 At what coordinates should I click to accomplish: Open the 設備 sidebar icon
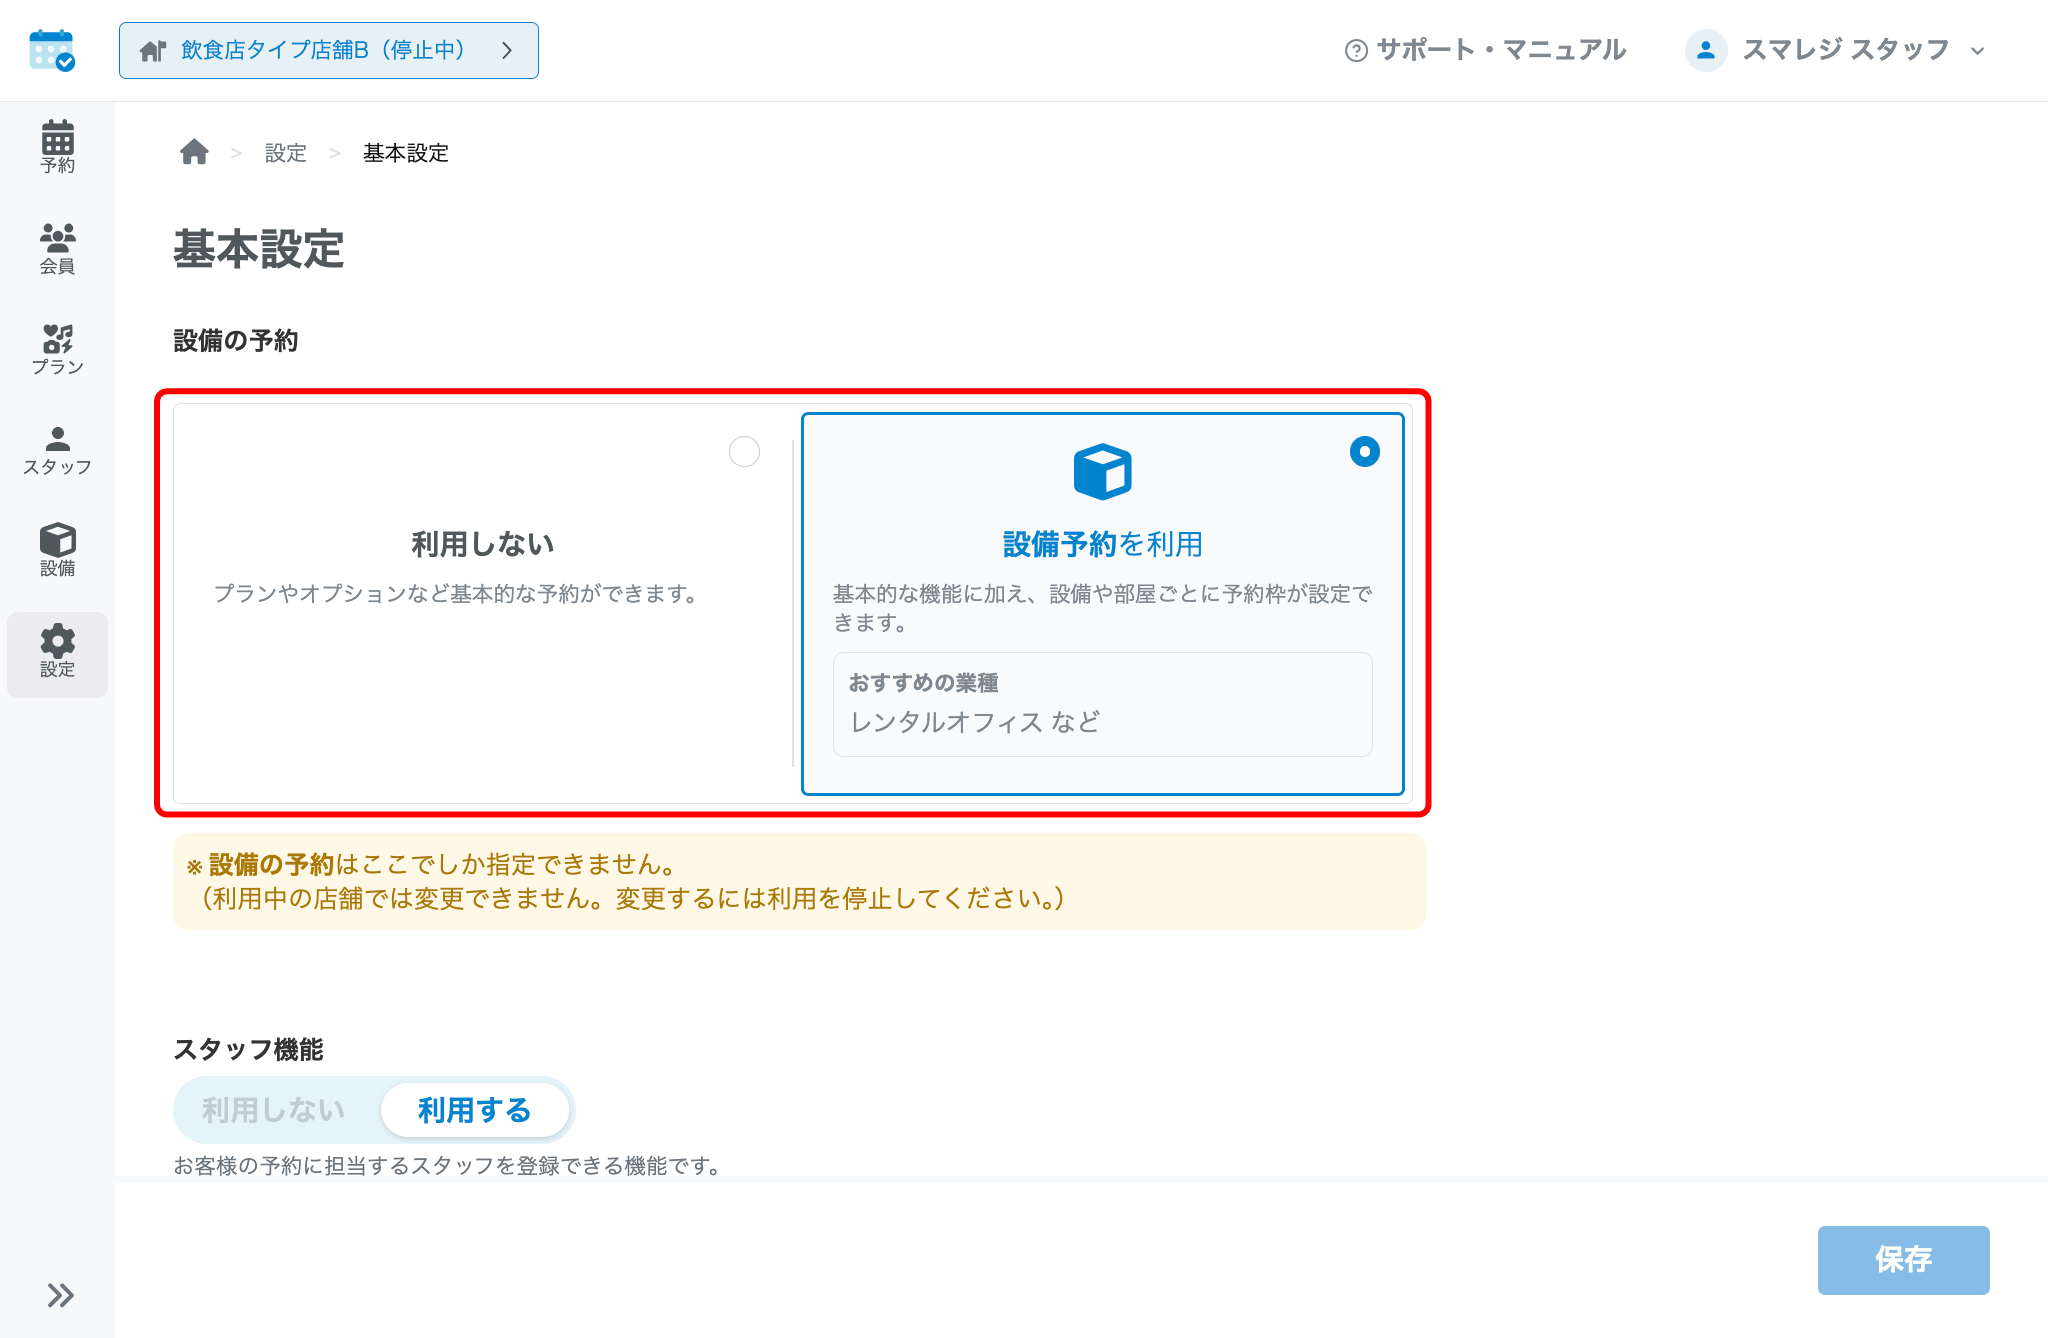57,550
